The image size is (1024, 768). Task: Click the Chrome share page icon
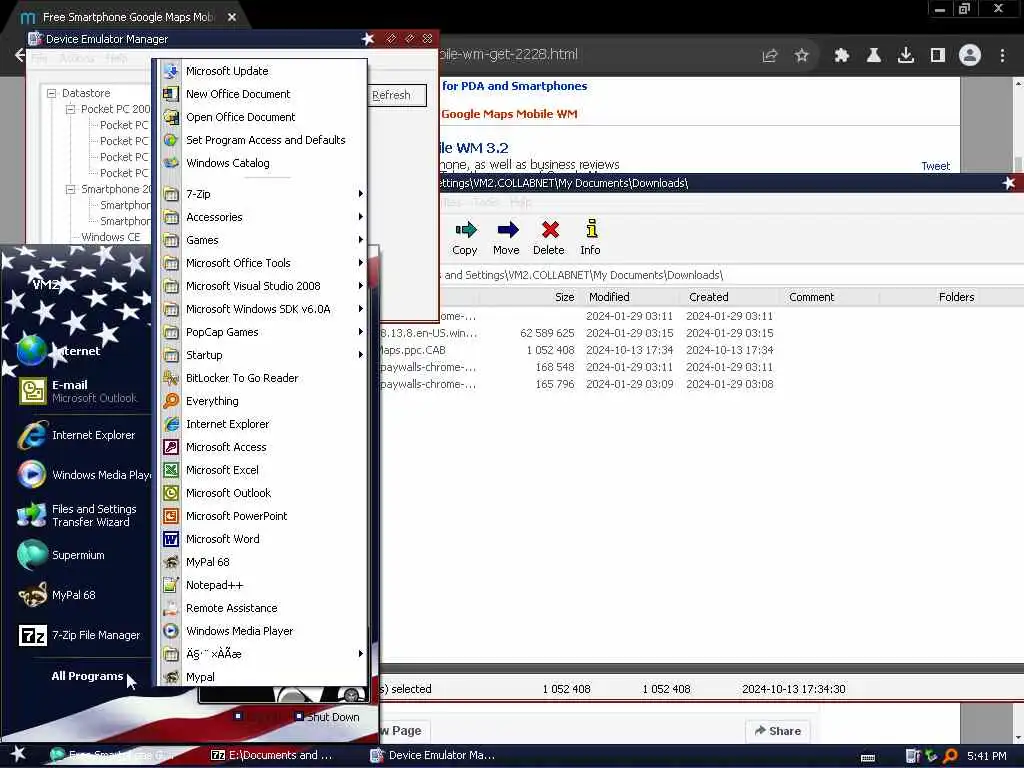770,56
